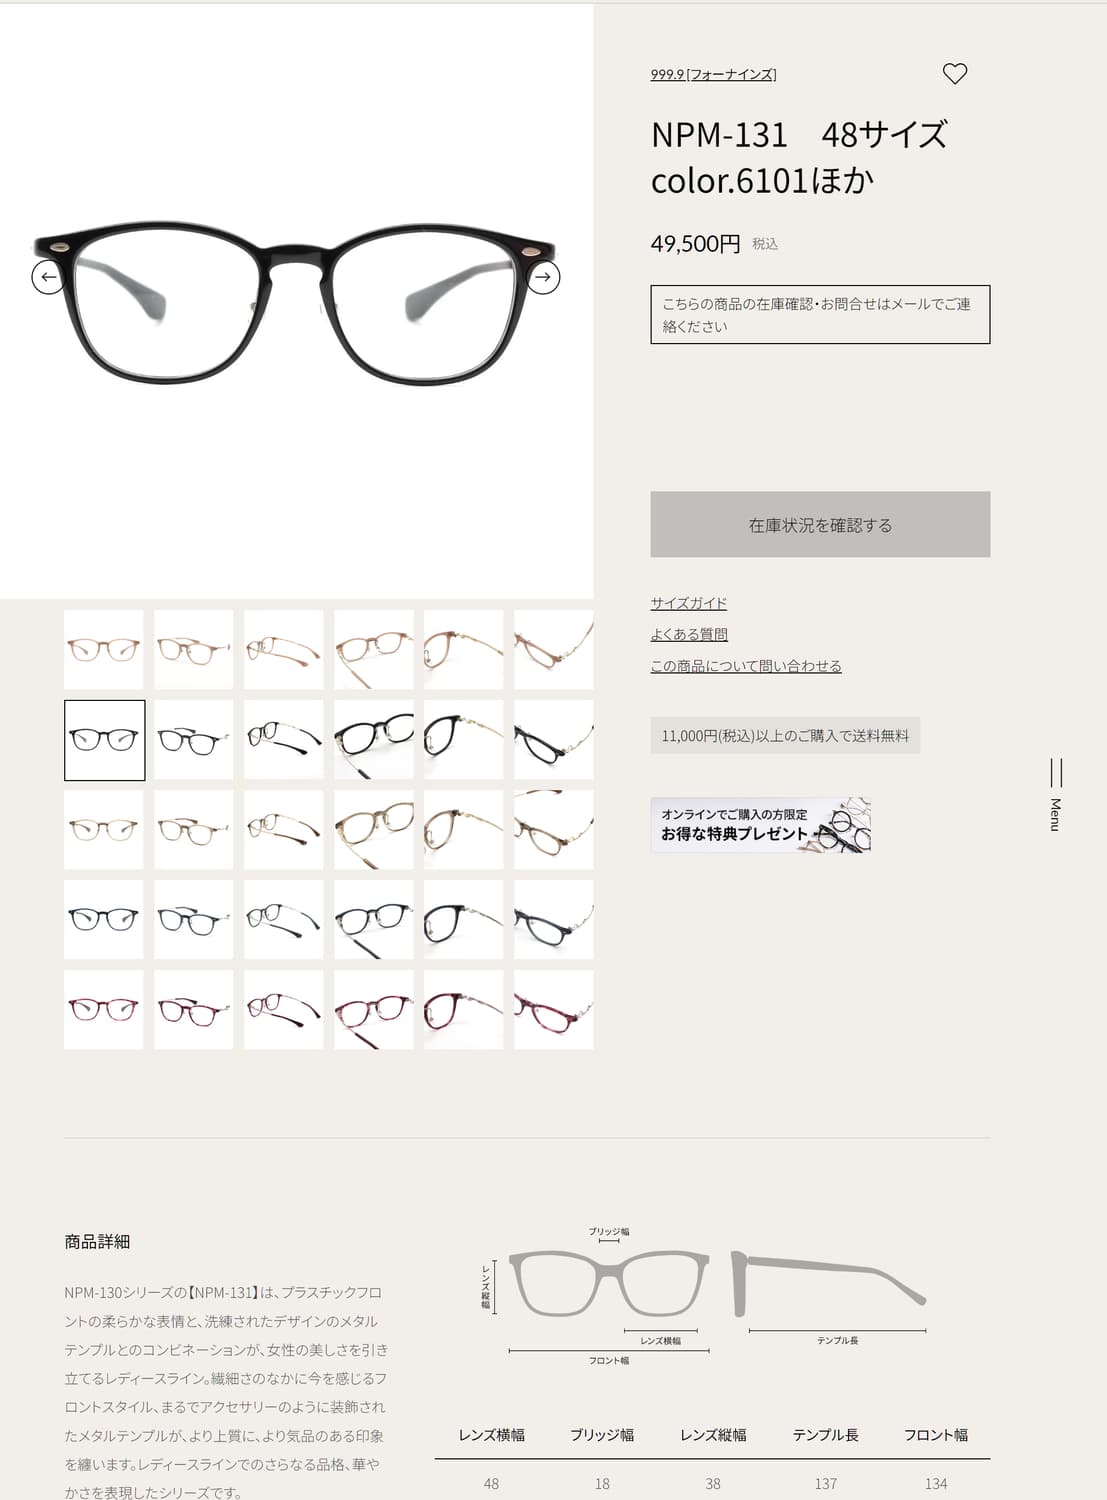Click この商品について問い合わせる link
Screen dimensions: 1107x1500
[x=746, y=665]
